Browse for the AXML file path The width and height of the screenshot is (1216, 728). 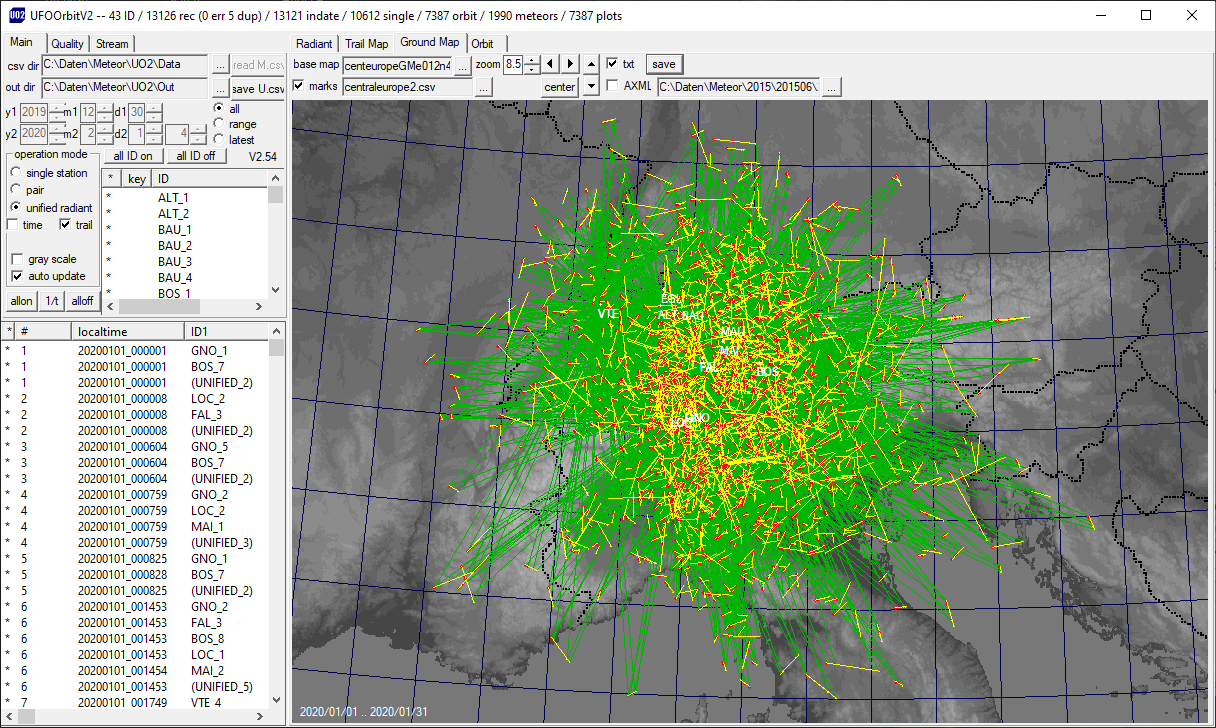(x=831, y=87)
